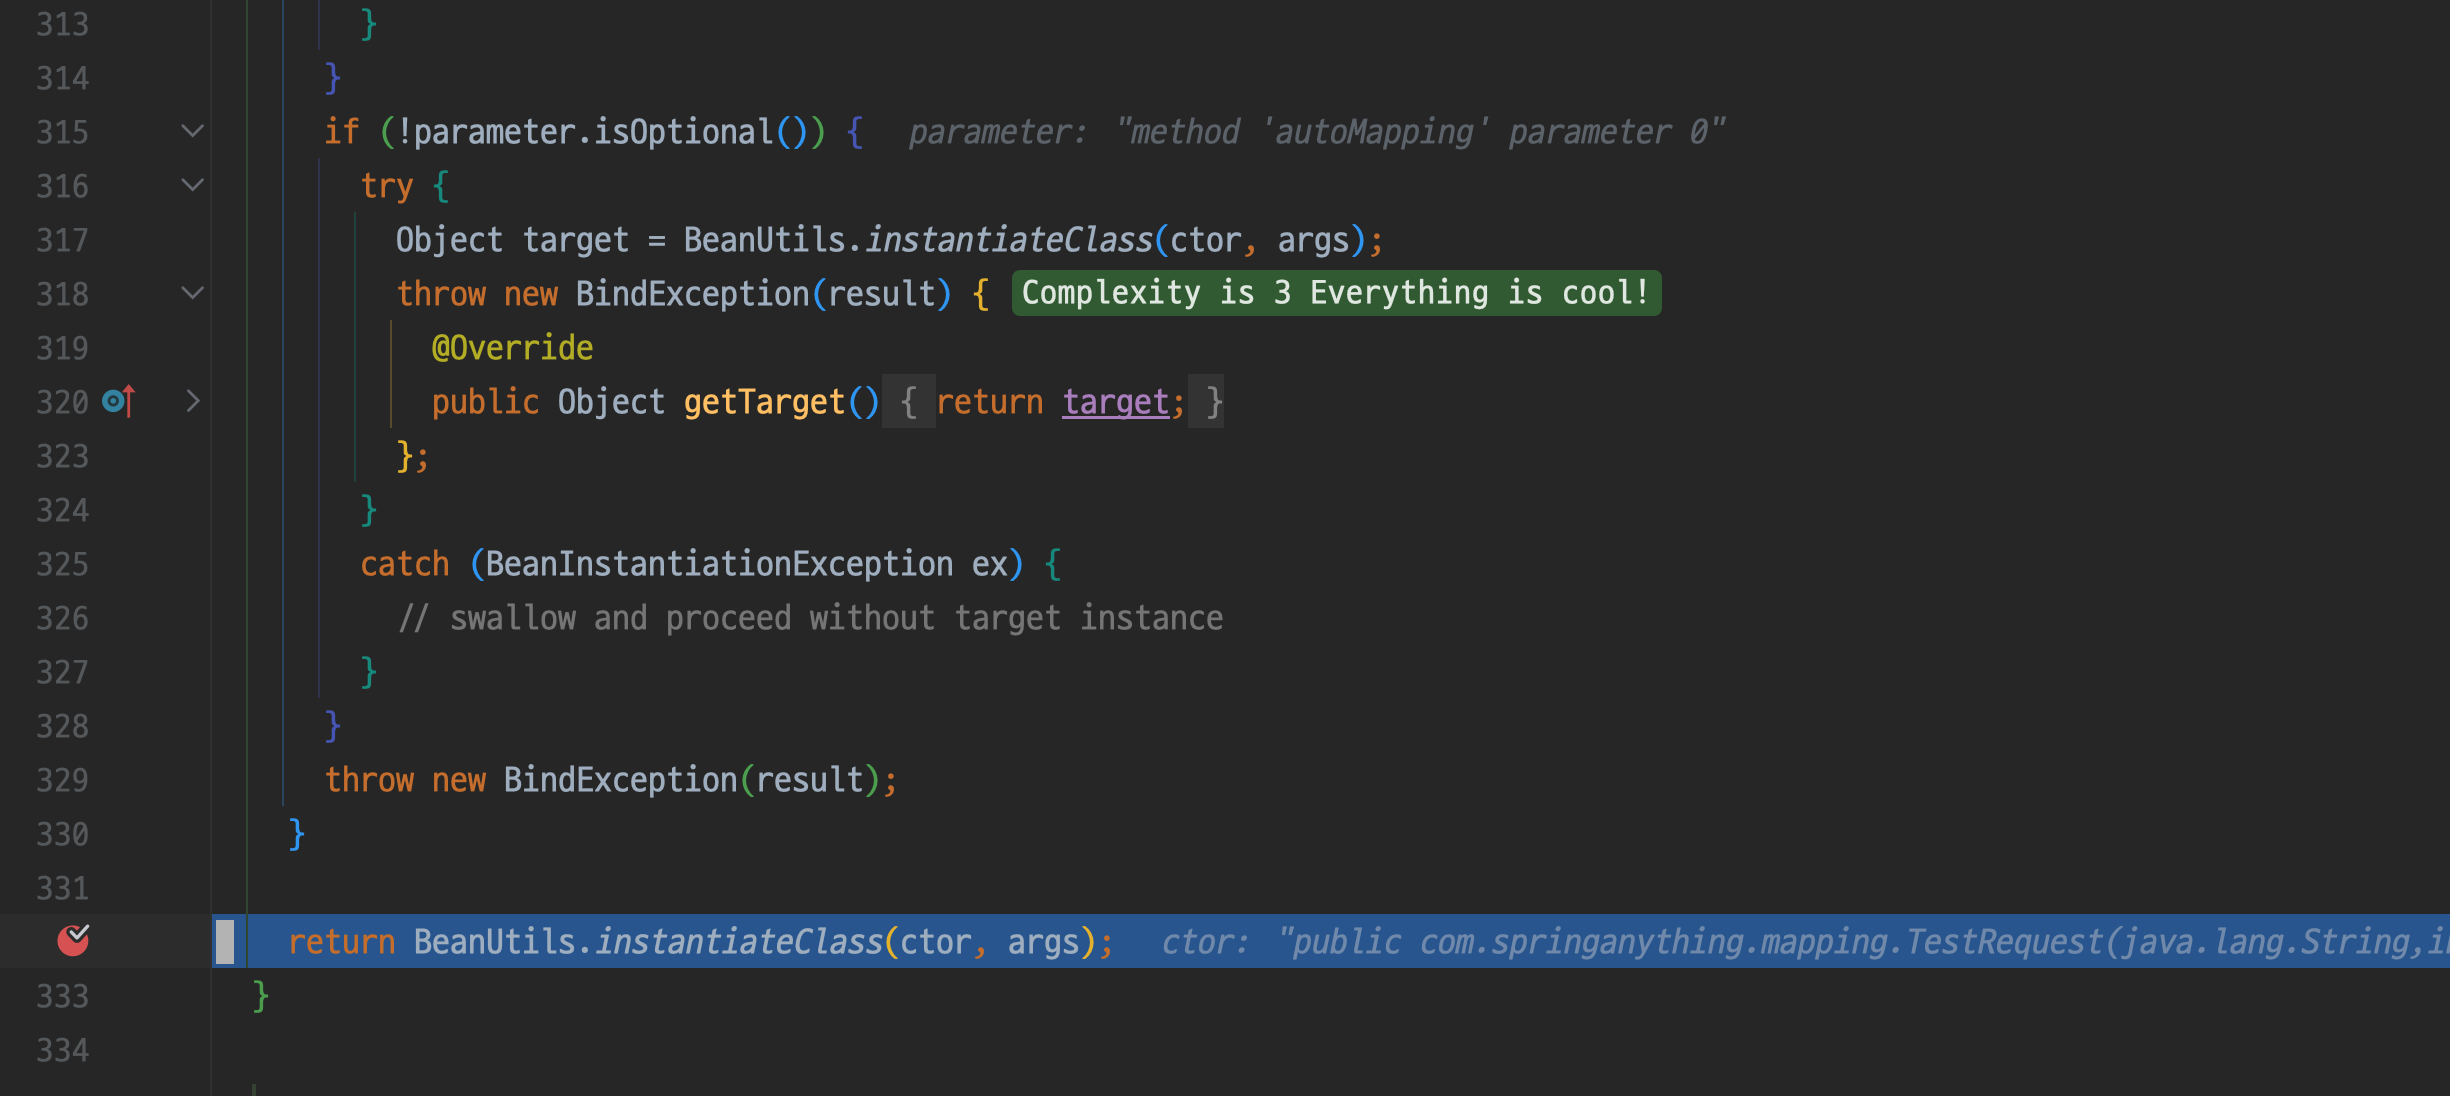
Task: Click the swallow and proceed comment
Action: pyautogui.click(x=810, y=618)
